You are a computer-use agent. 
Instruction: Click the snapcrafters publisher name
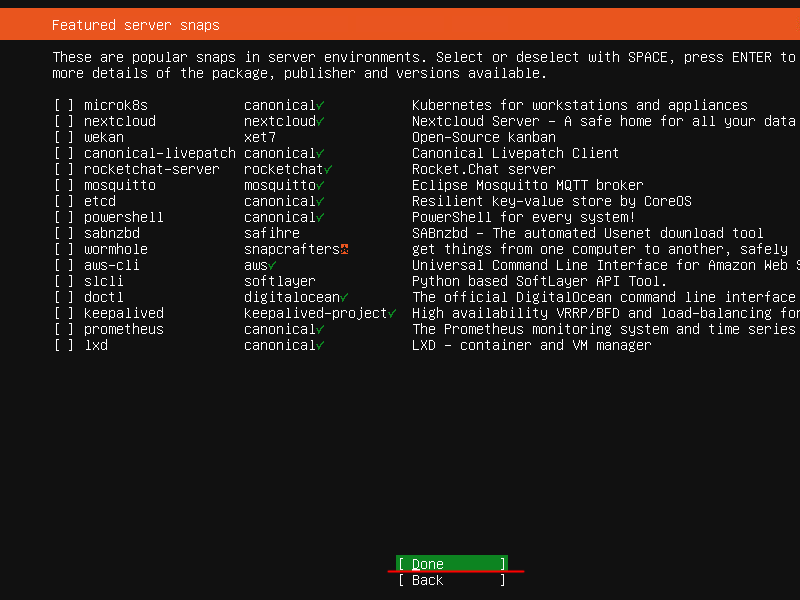coord(292,249)
